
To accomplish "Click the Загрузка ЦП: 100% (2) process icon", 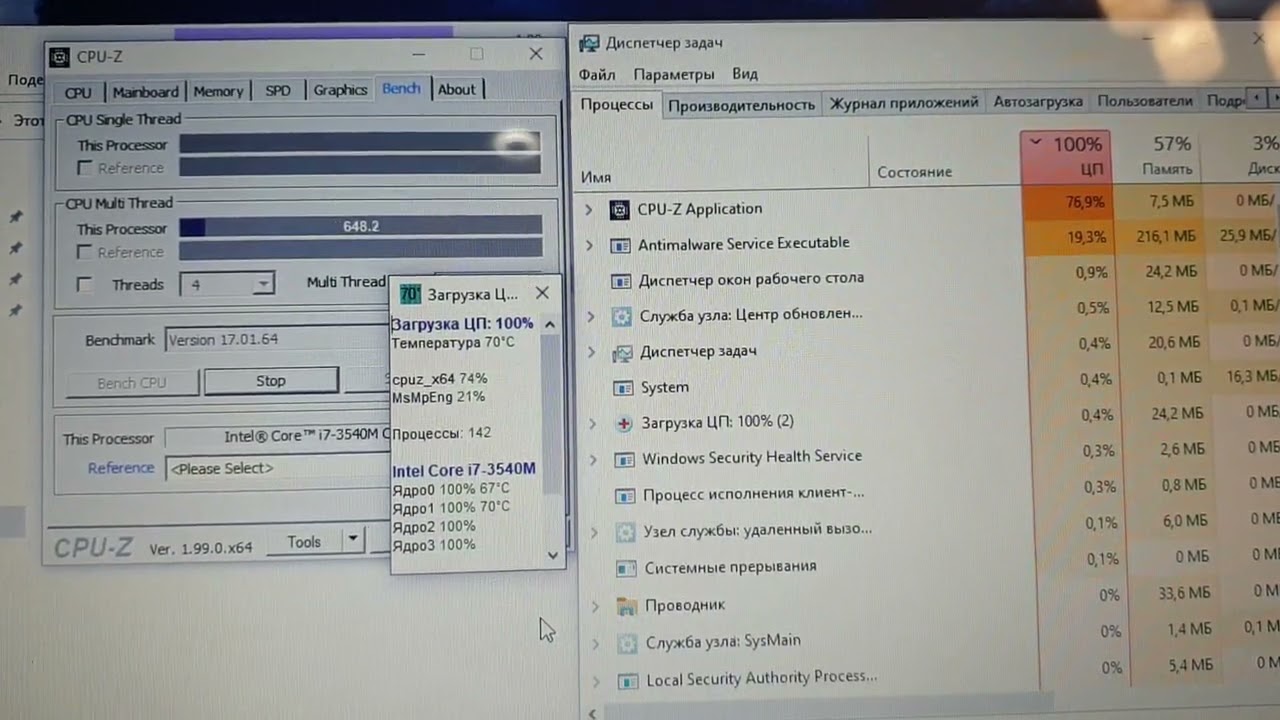I will [x=624, y=423].
